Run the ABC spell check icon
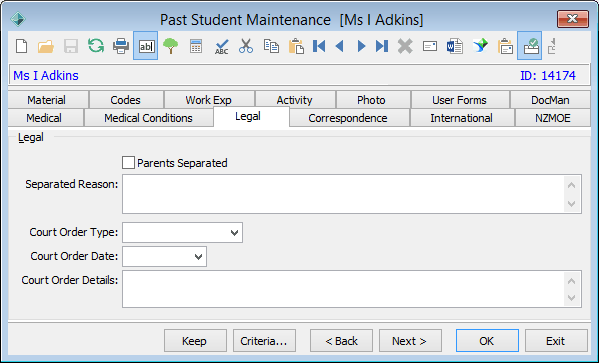 pos(221,46)
